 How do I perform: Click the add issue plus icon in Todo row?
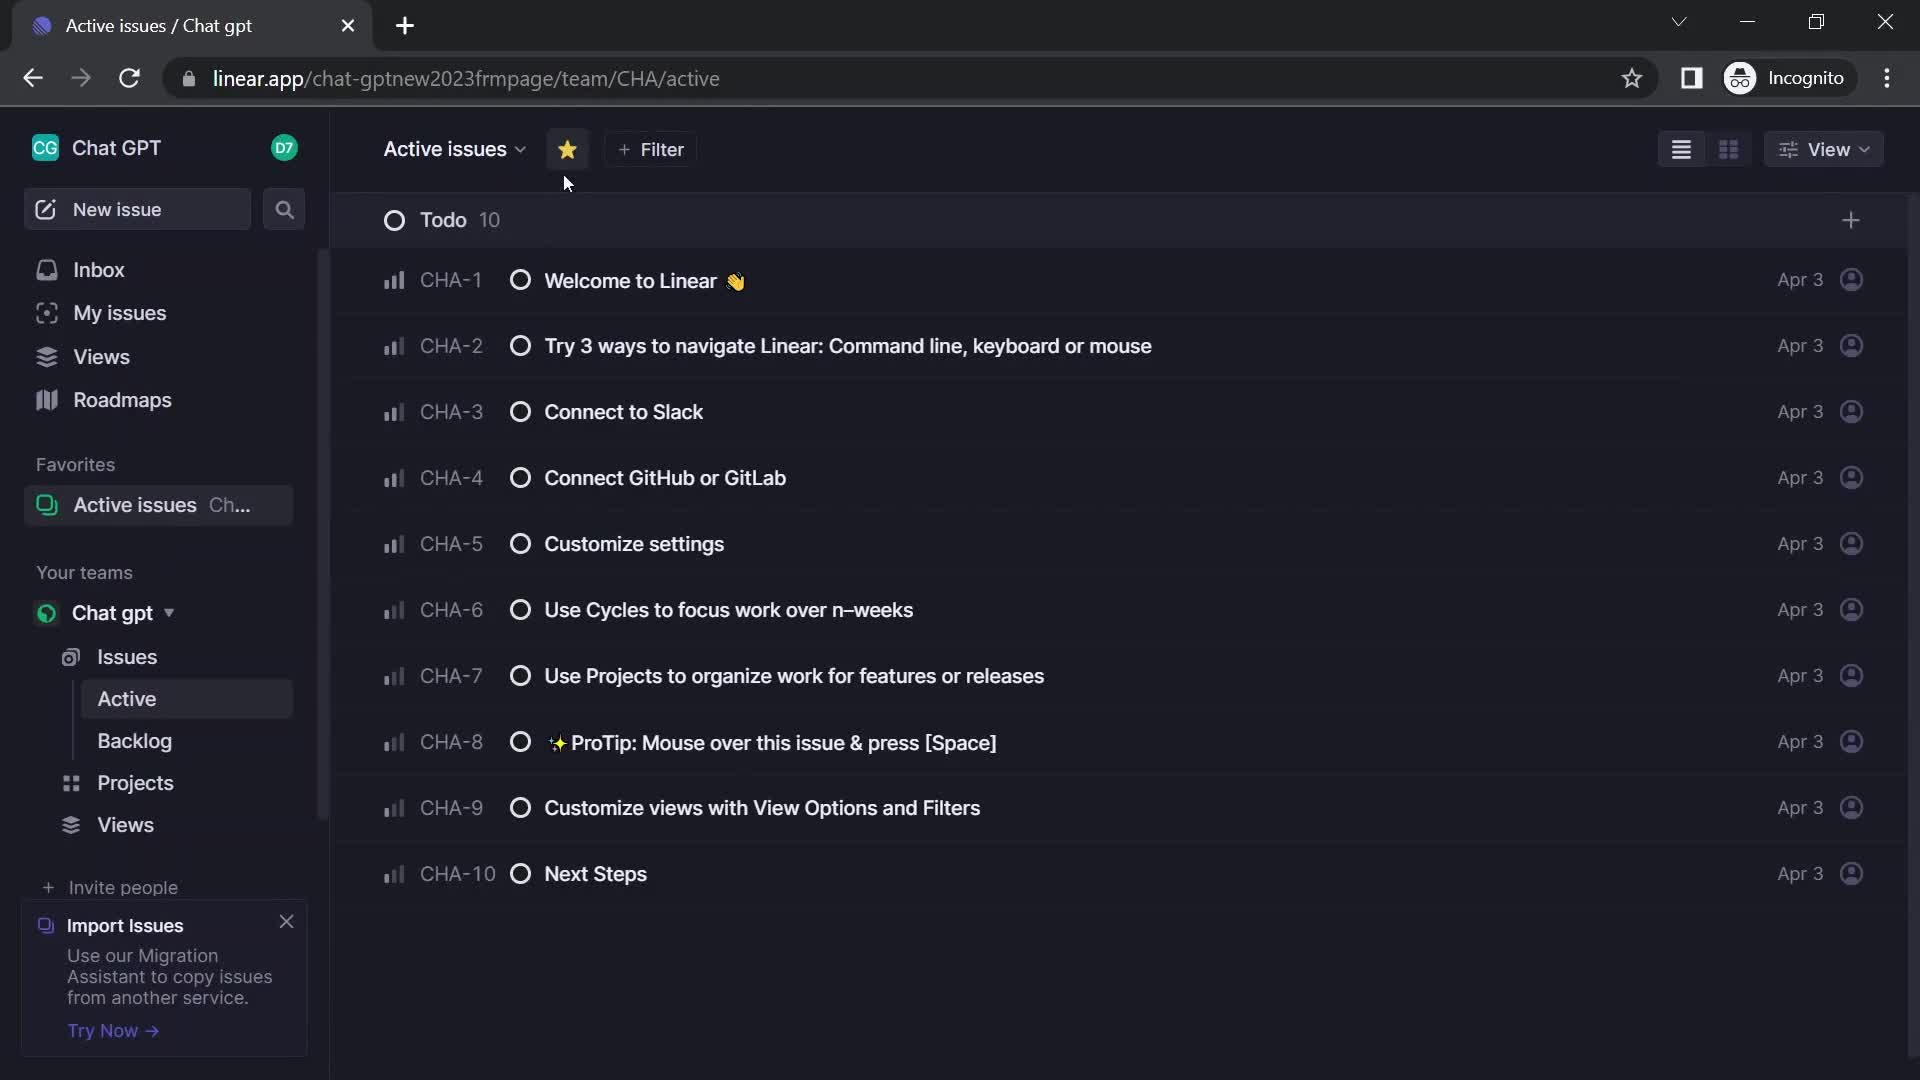(x=1851, y=220)
